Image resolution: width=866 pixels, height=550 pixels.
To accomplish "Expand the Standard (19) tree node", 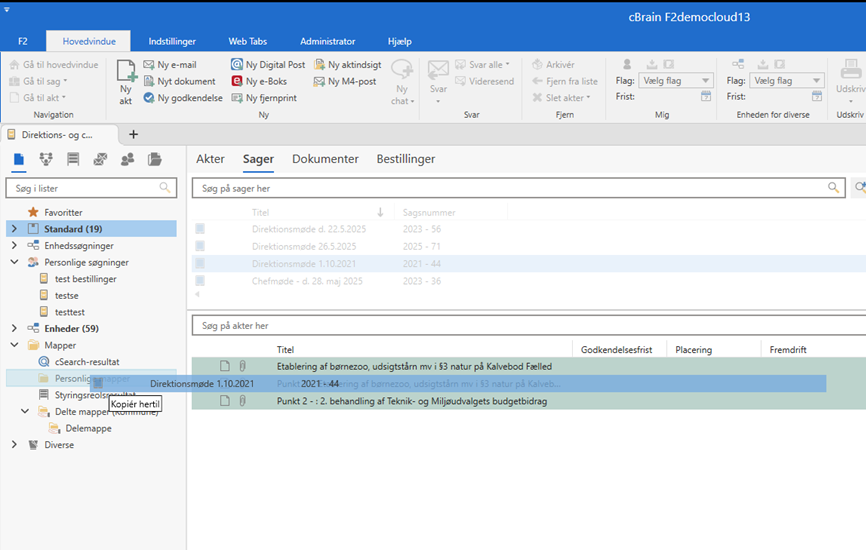I will pos(14,229).
